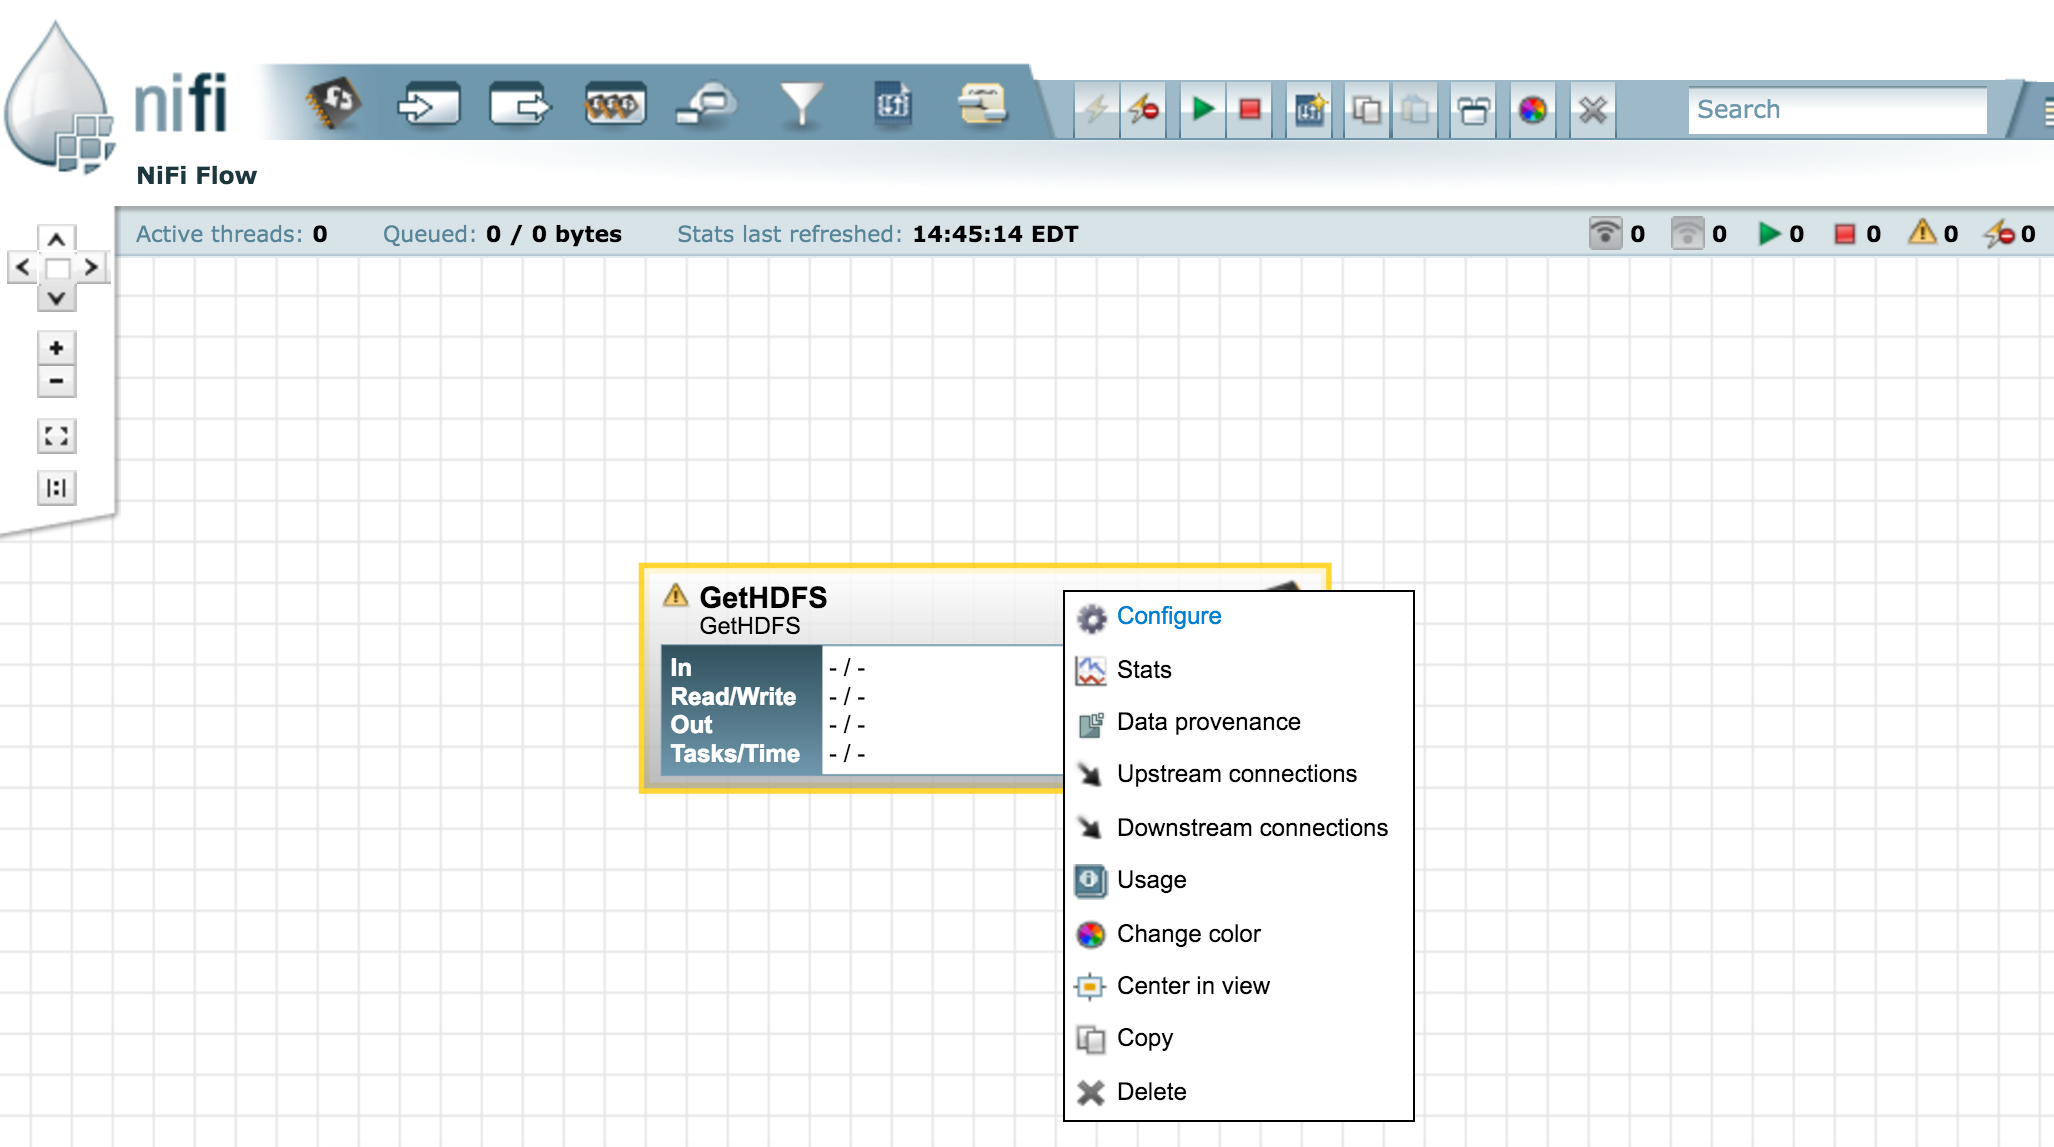Click the zoom in plus button

point(57,348)
